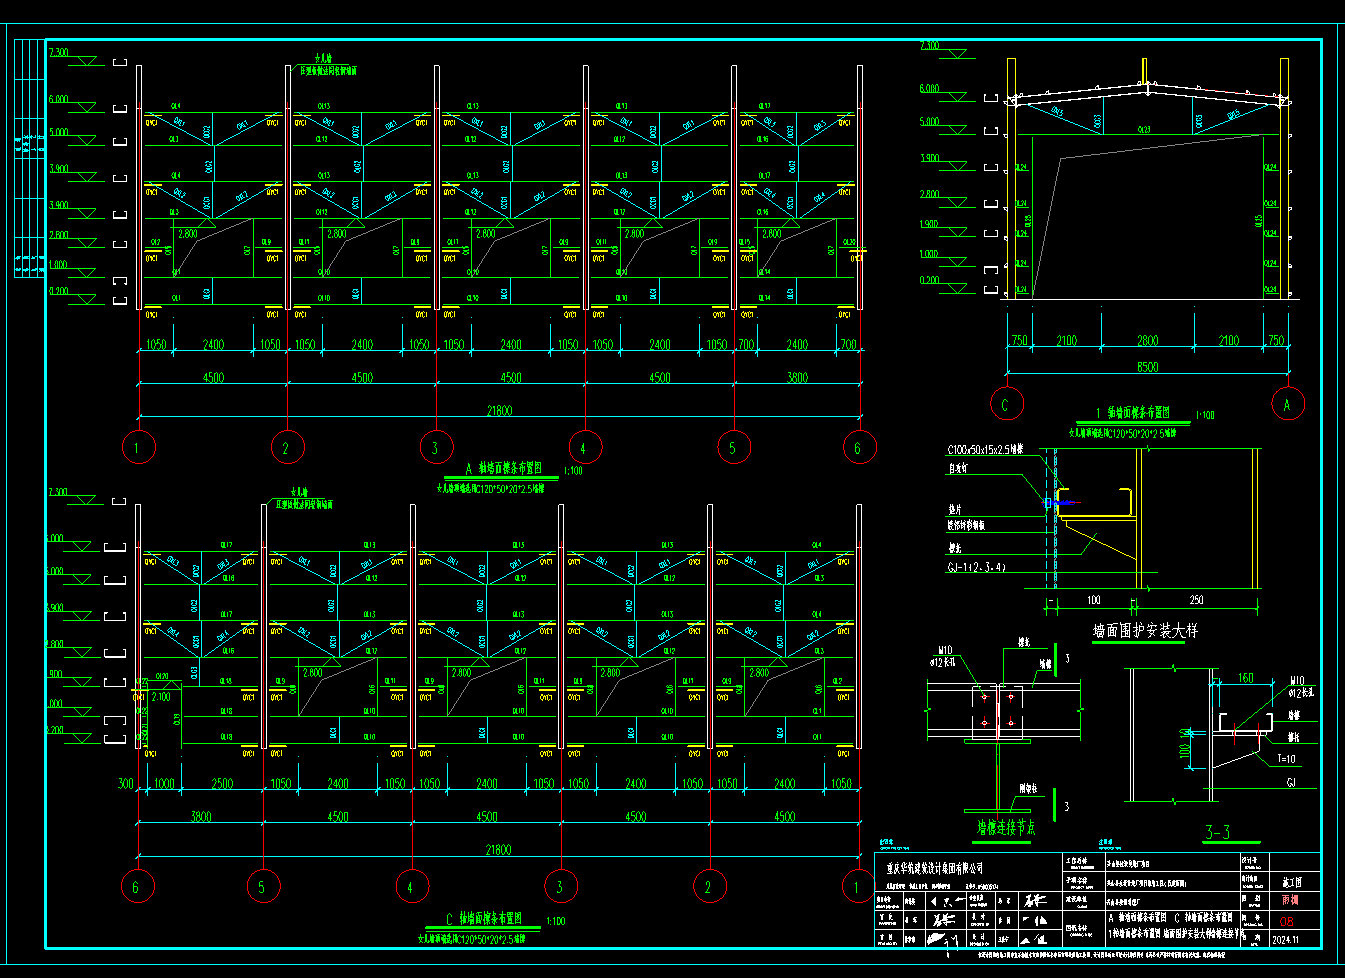
Task: Click the 7.300 elevation marker of the A-axis elevation
Action: pos(59,52)
